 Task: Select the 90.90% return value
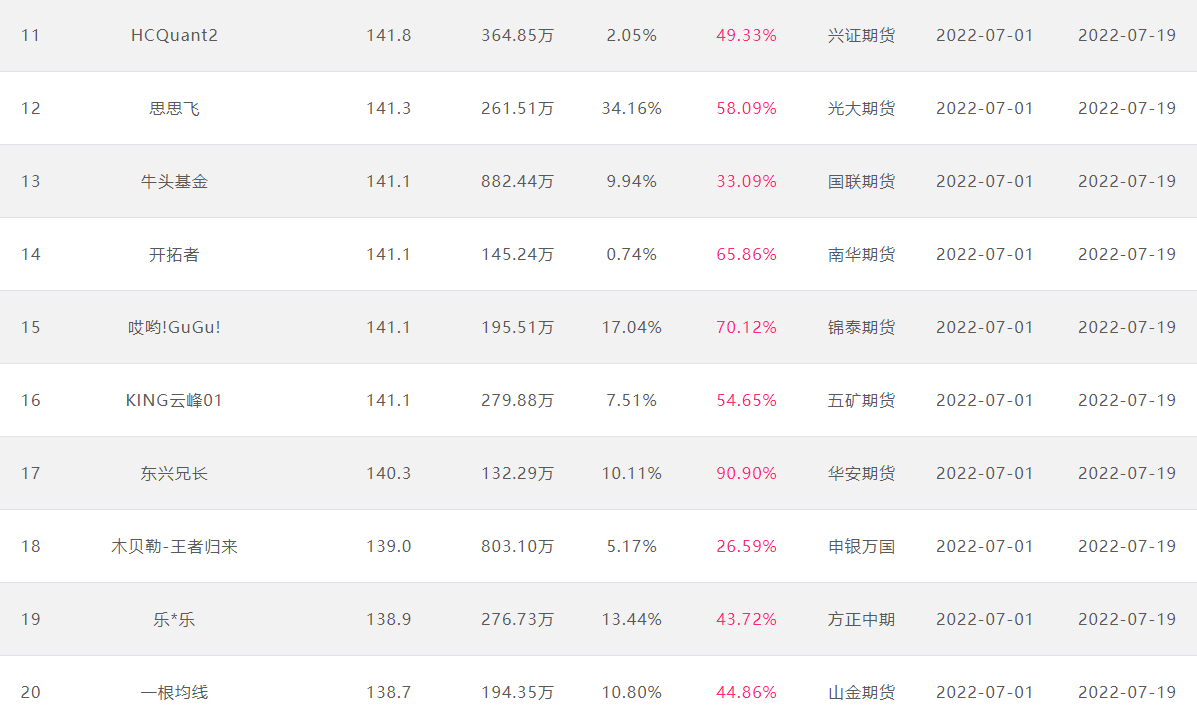[x=746, y=473]
